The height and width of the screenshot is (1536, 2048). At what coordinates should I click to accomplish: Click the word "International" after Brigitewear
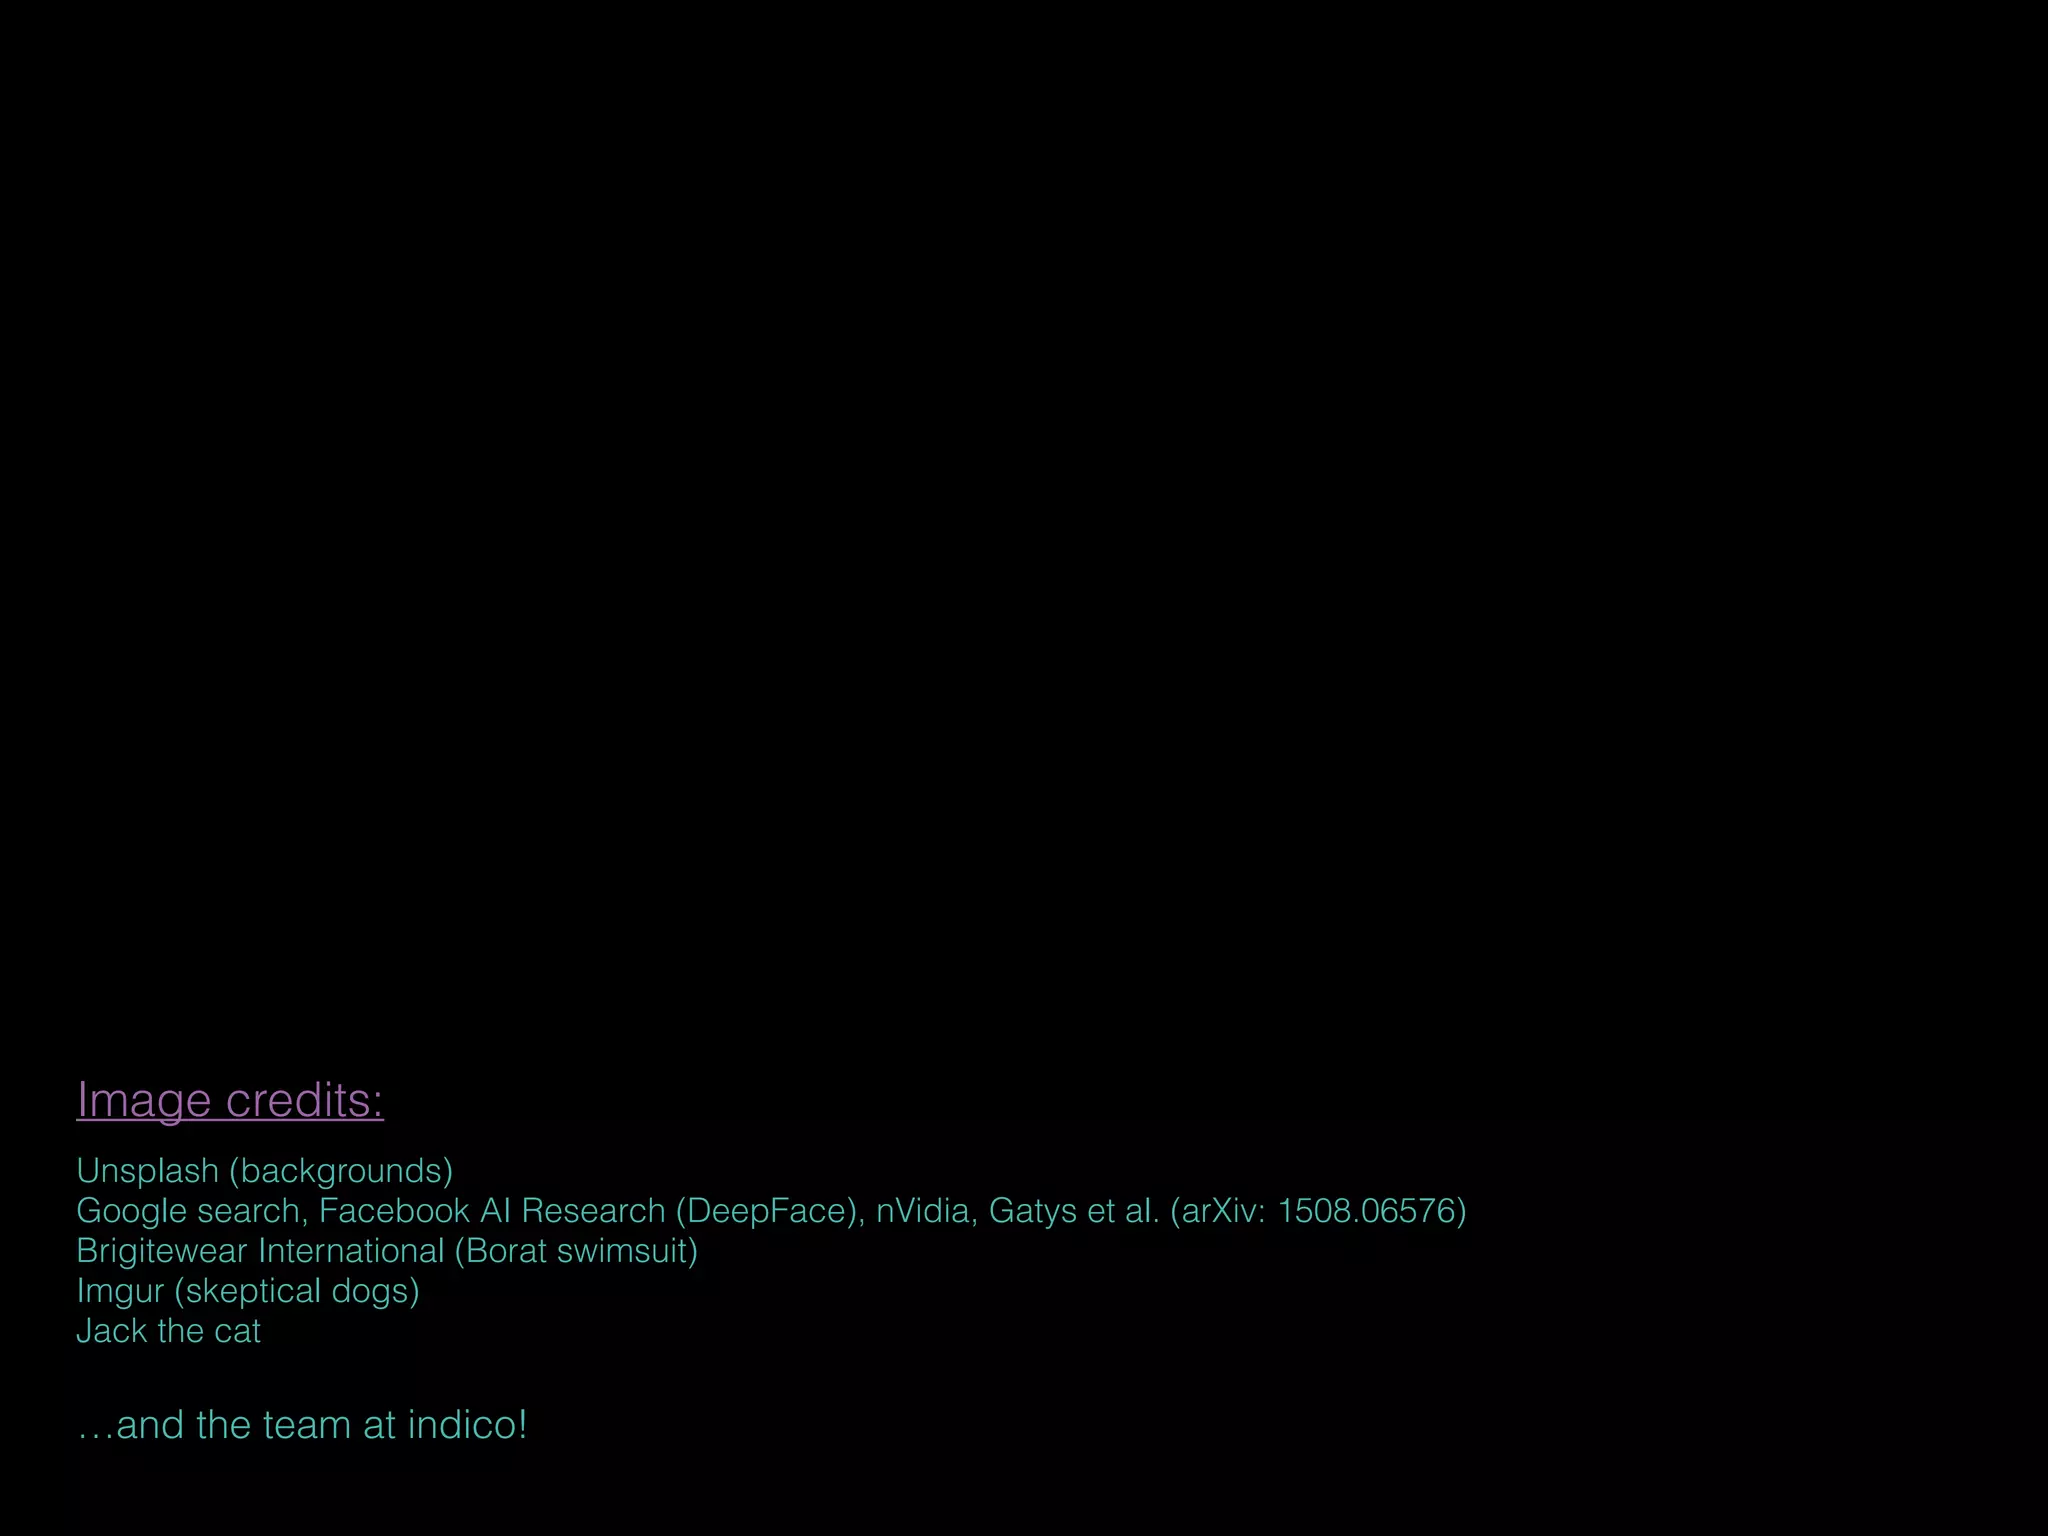[351, 1251]
